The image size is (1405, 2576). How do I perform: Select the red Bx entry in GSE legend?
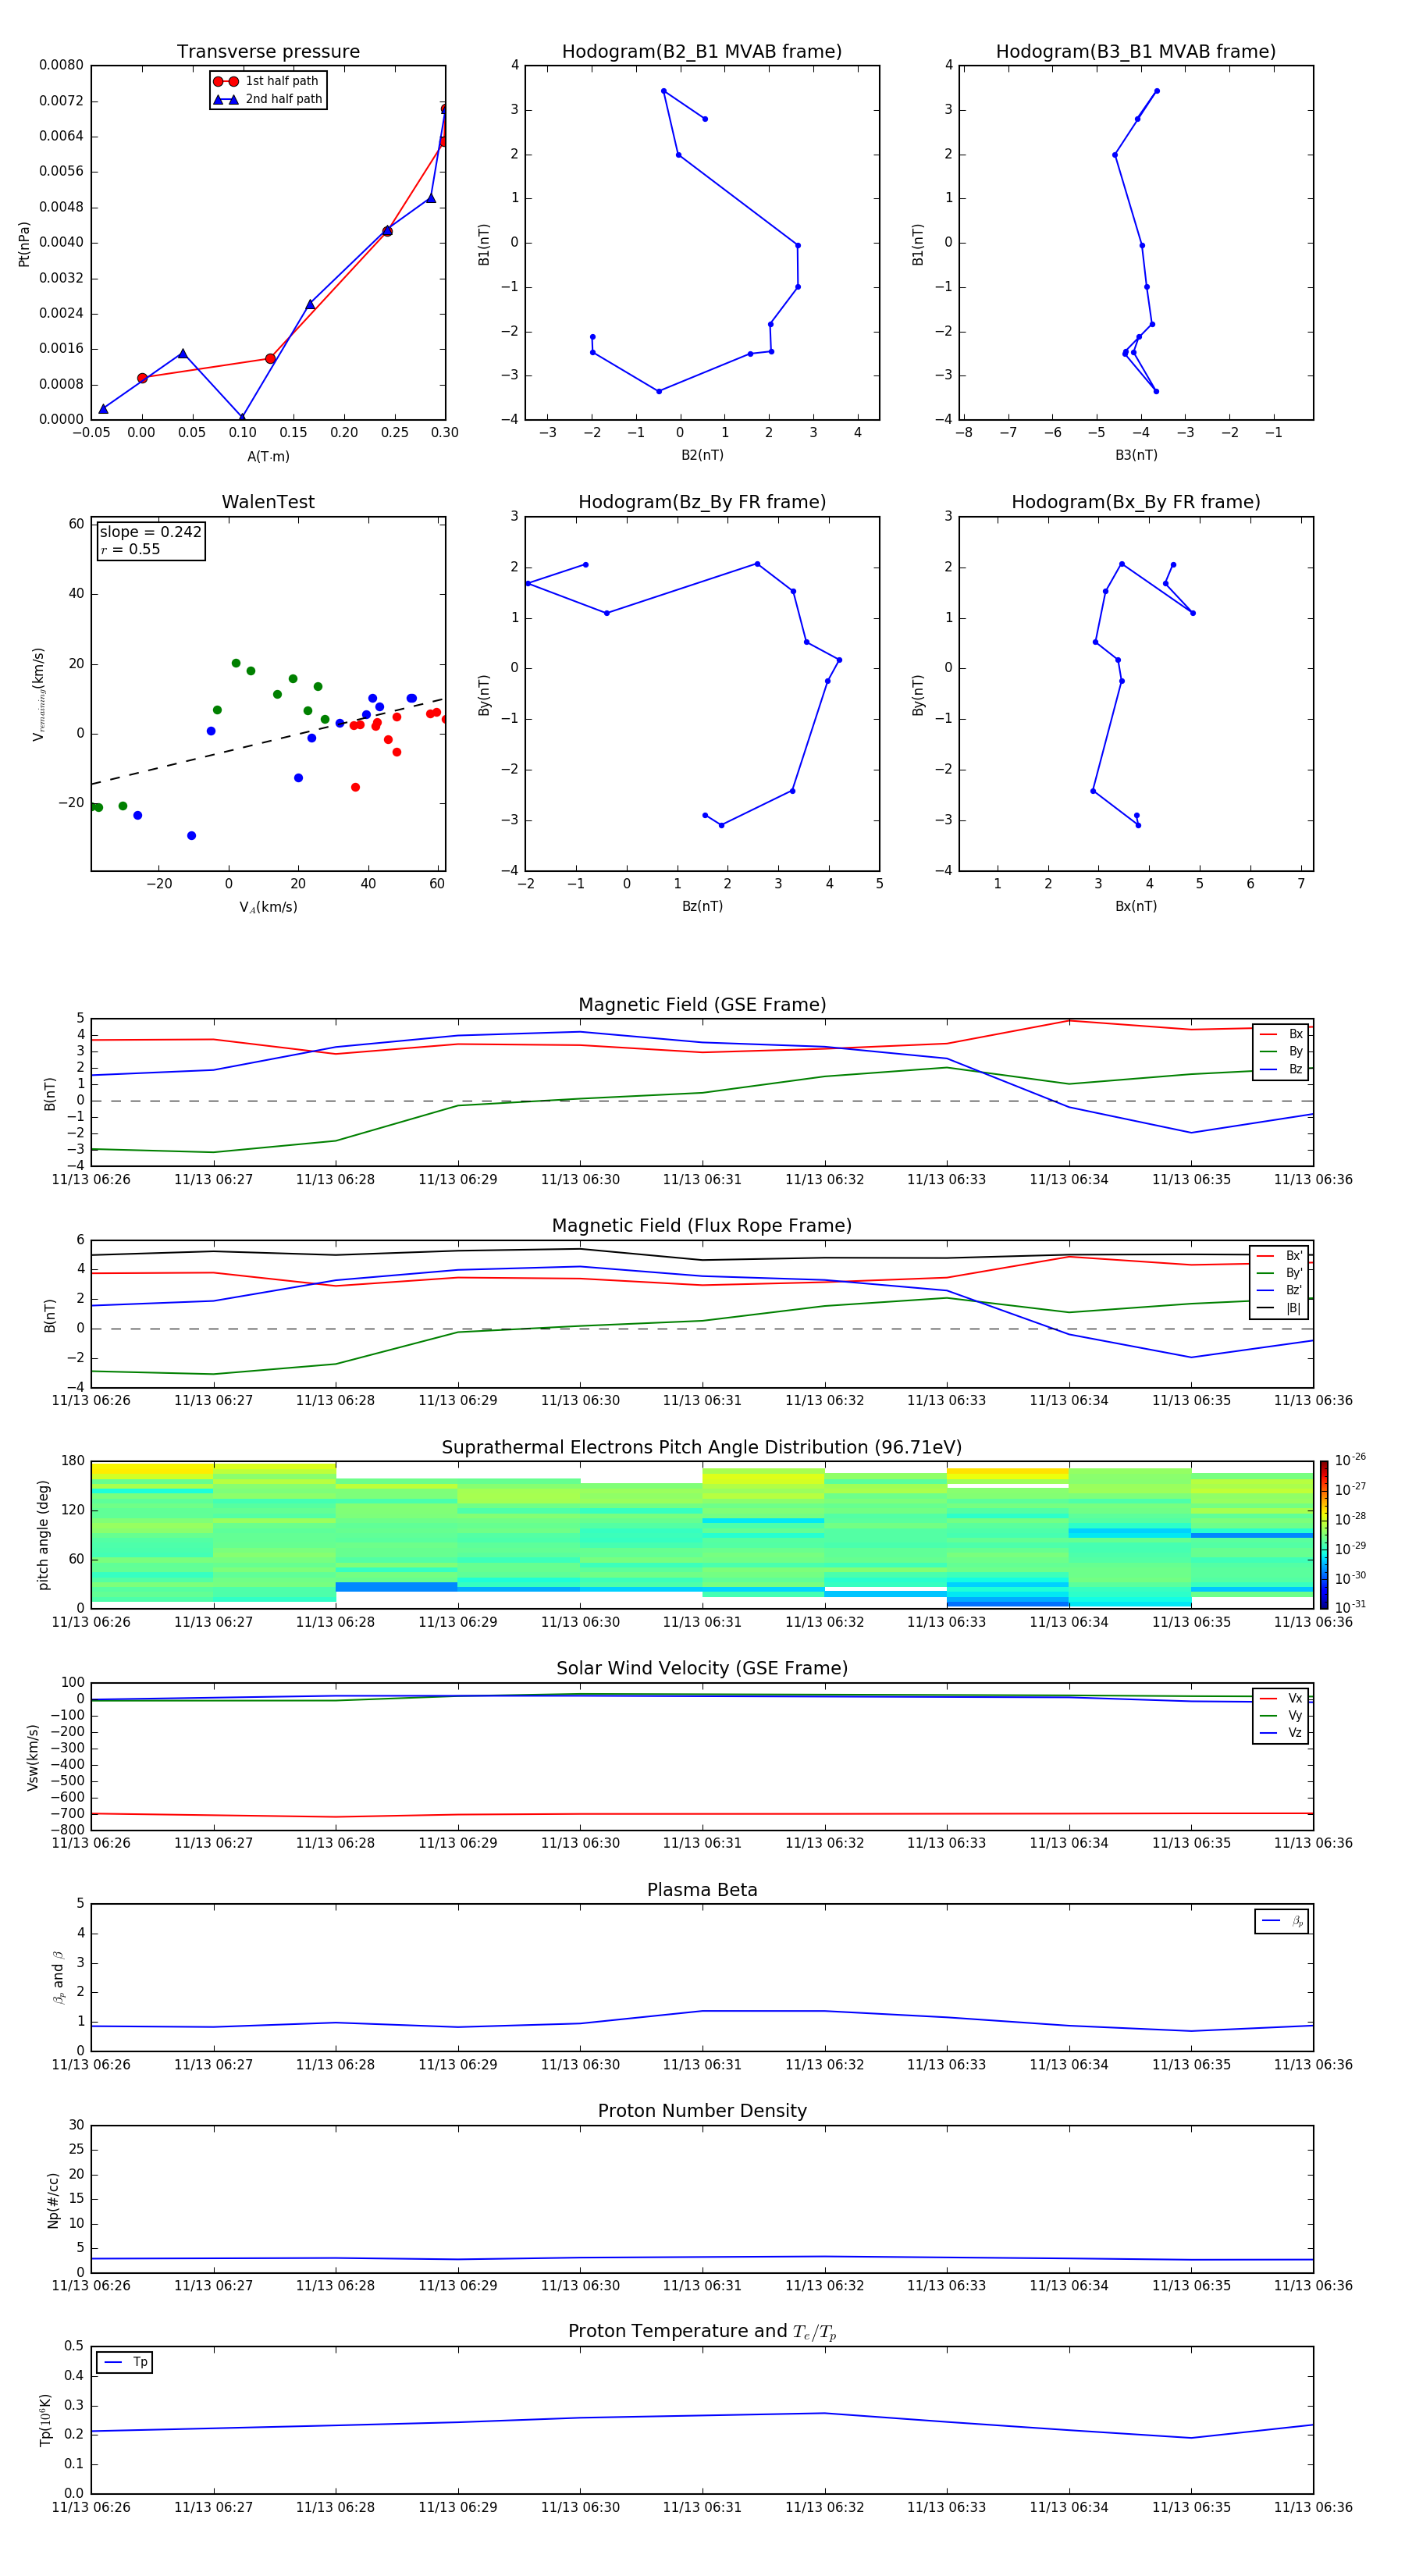pos(1281,1035)
